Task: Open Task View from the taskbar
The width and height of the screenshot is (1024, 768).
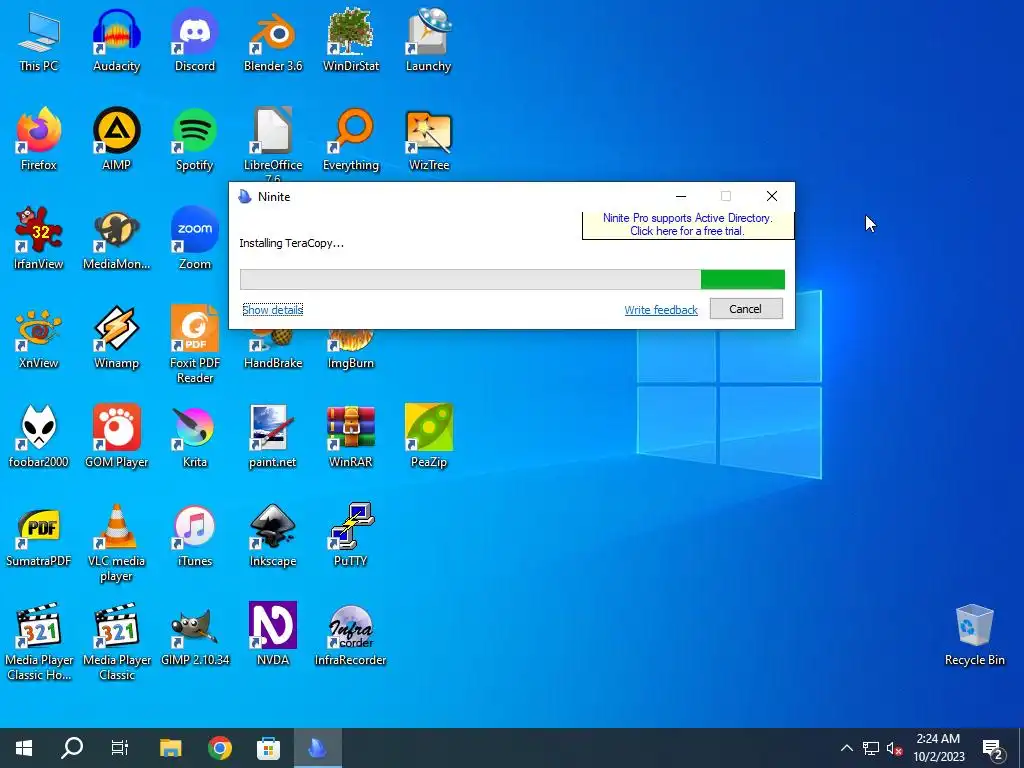Action: coord(120,748)
